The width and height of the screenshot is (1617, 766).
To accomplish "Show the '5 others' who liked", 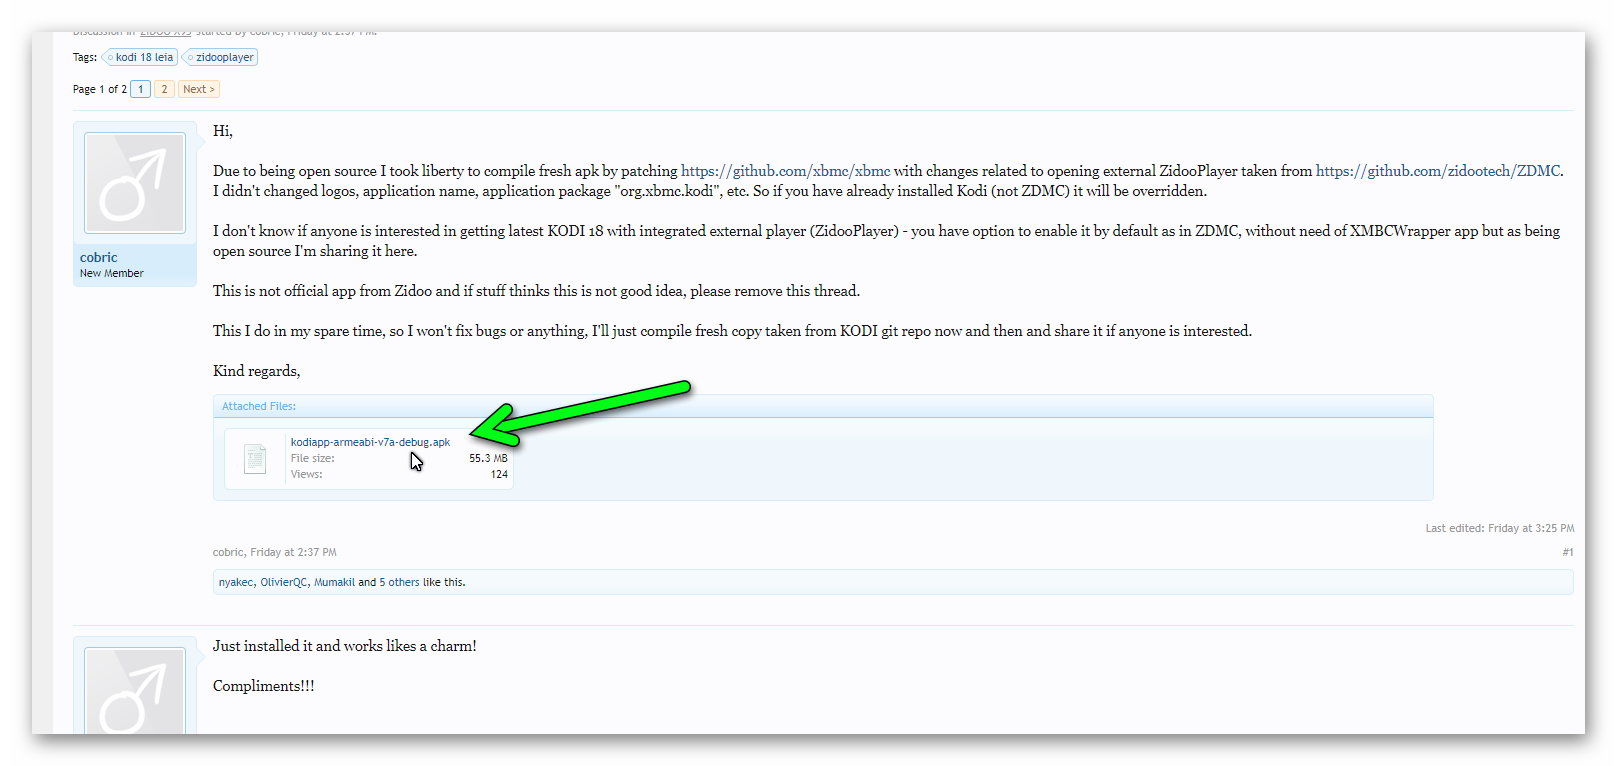I will click(x=399, y=582).
